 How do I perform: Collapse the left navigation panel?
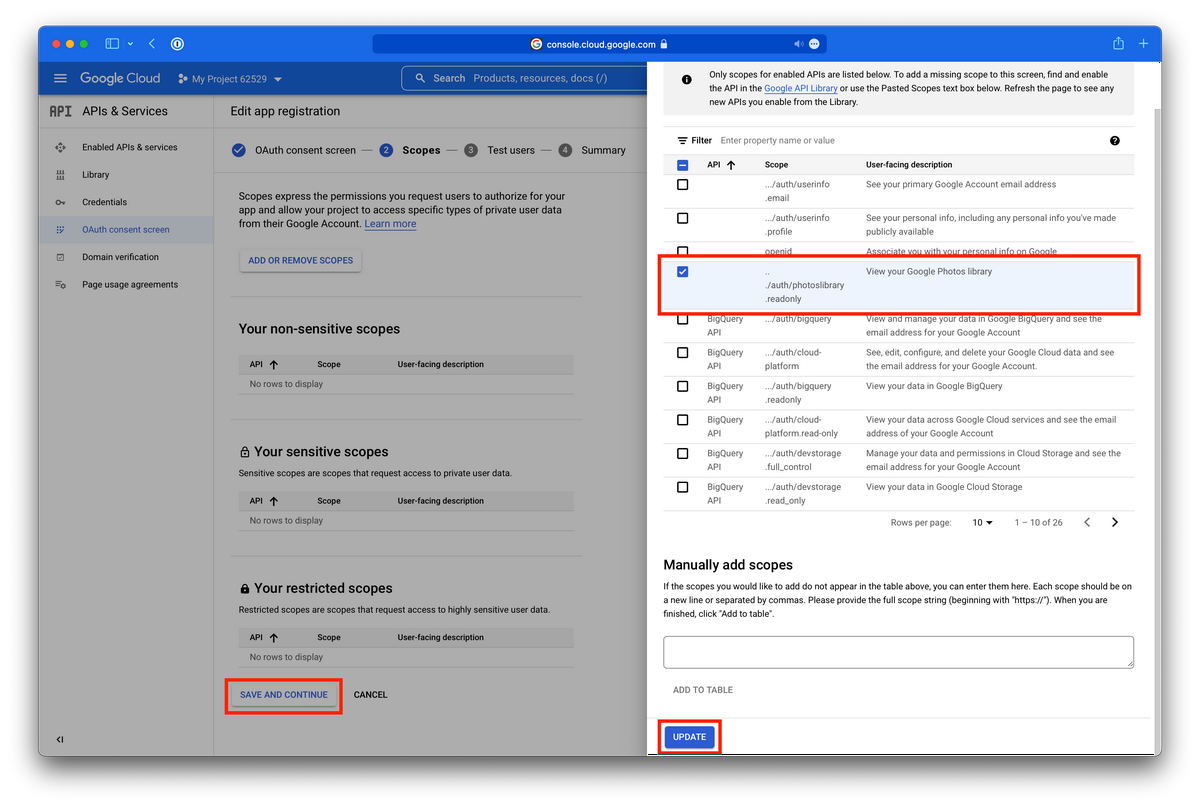click(60, 740)
